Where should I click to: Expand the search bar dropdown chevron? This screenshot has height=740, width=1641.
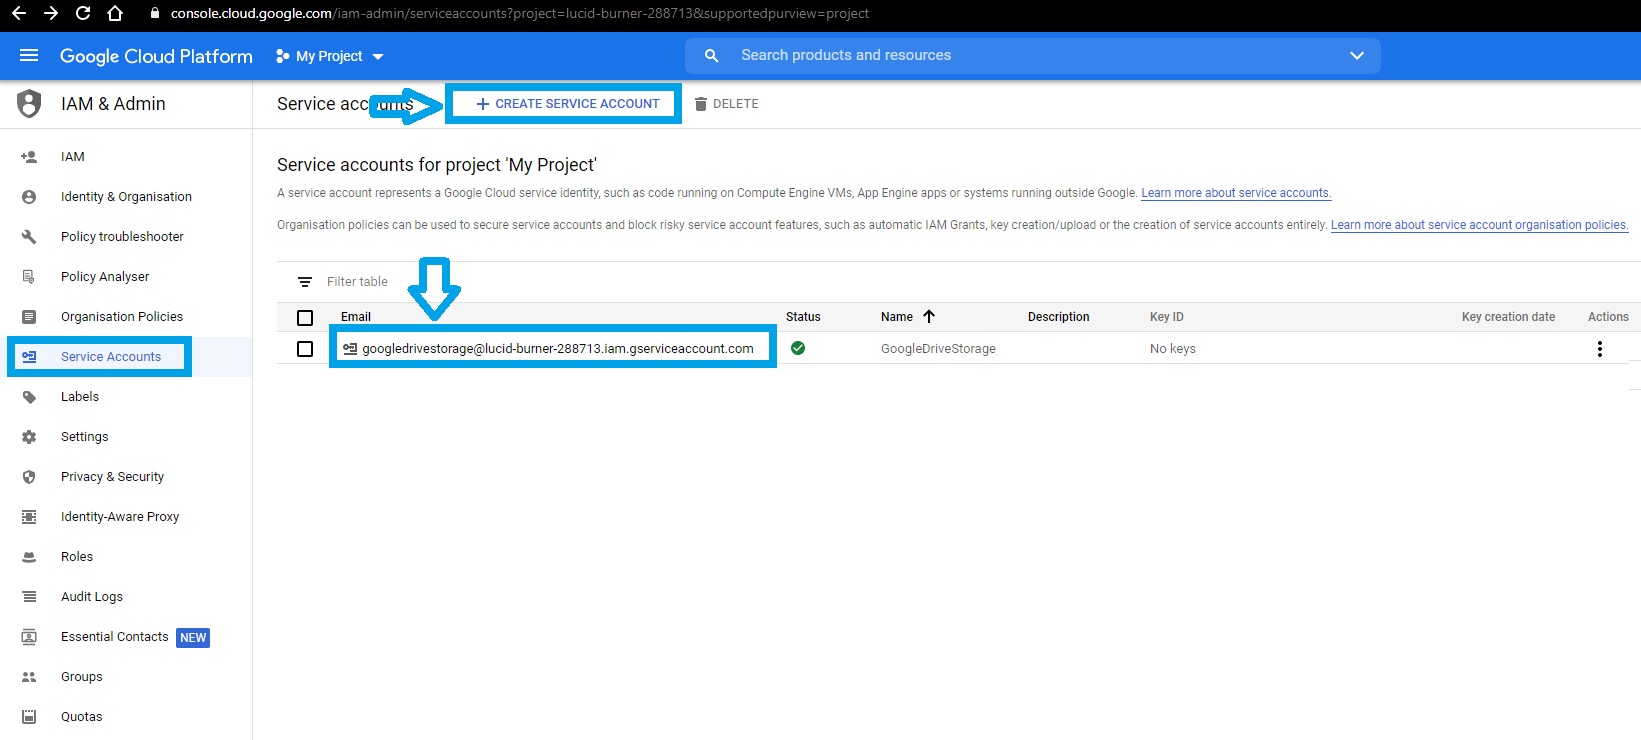point(1357,56)
